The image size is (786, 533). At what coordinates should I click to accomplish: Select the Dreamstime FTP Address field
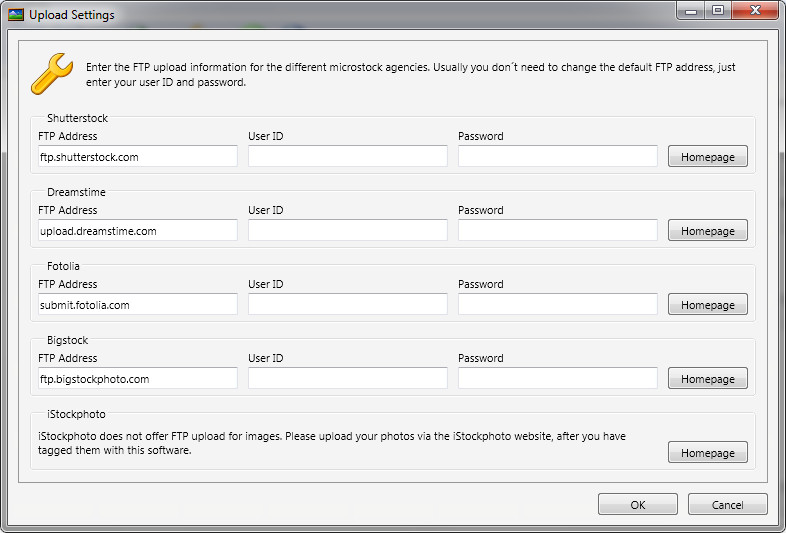coord(137,230)
